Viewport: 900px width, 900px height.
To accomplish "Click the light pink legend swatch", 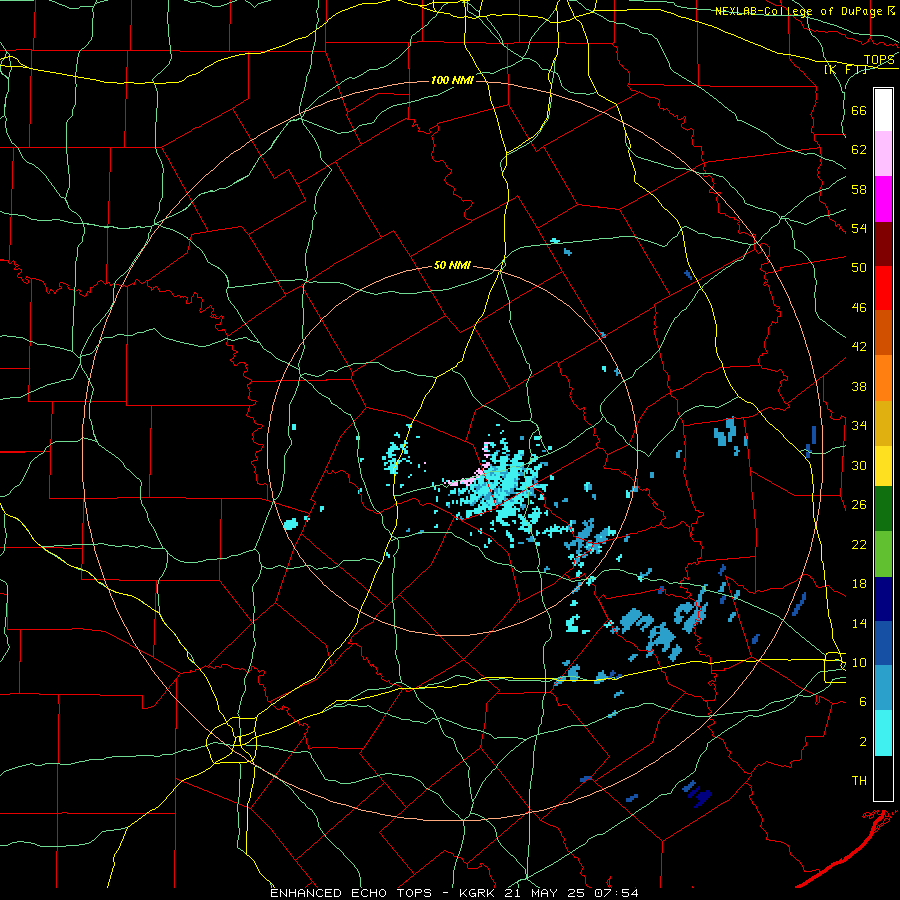I will (883, 153).
